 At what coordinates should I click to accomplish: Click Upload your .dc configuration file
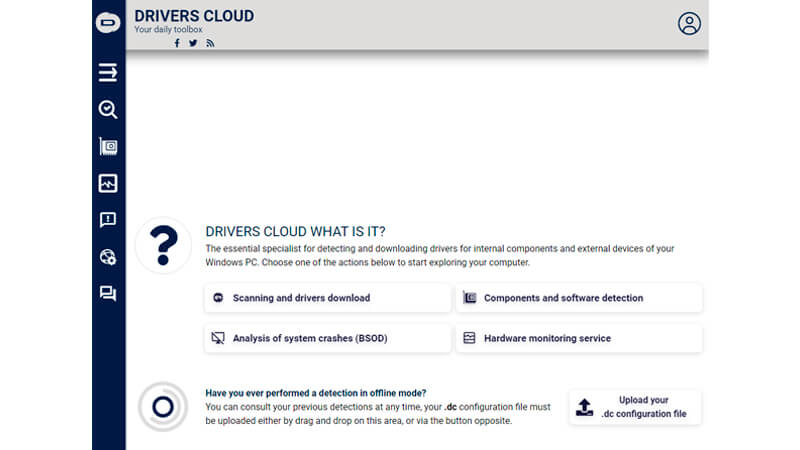click(x=635, y=407)
